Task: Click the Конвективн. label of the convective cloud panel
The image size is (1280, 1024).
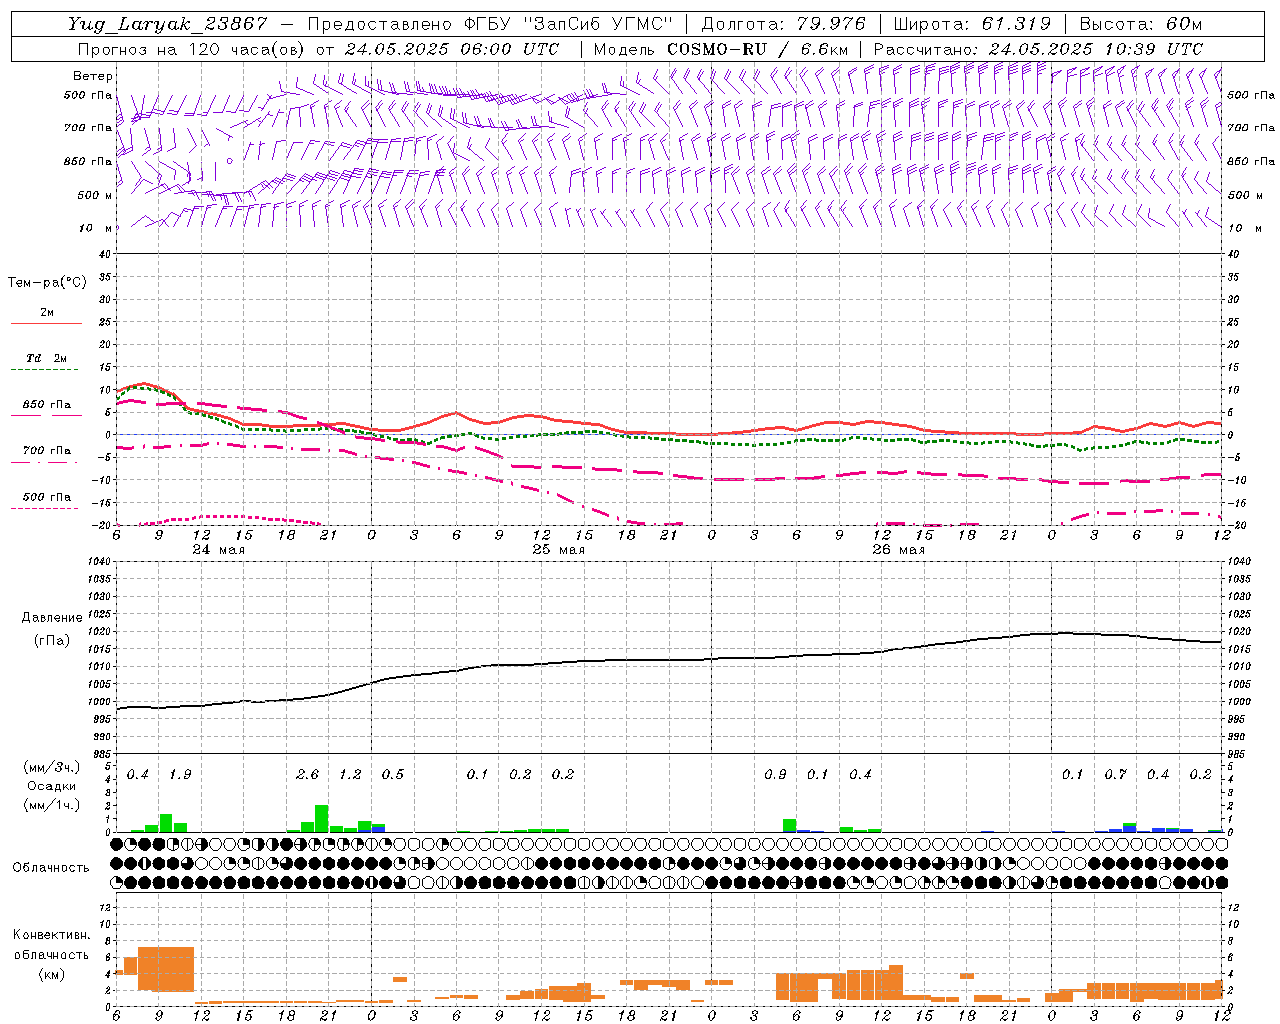Action: [x=51, y=935]
